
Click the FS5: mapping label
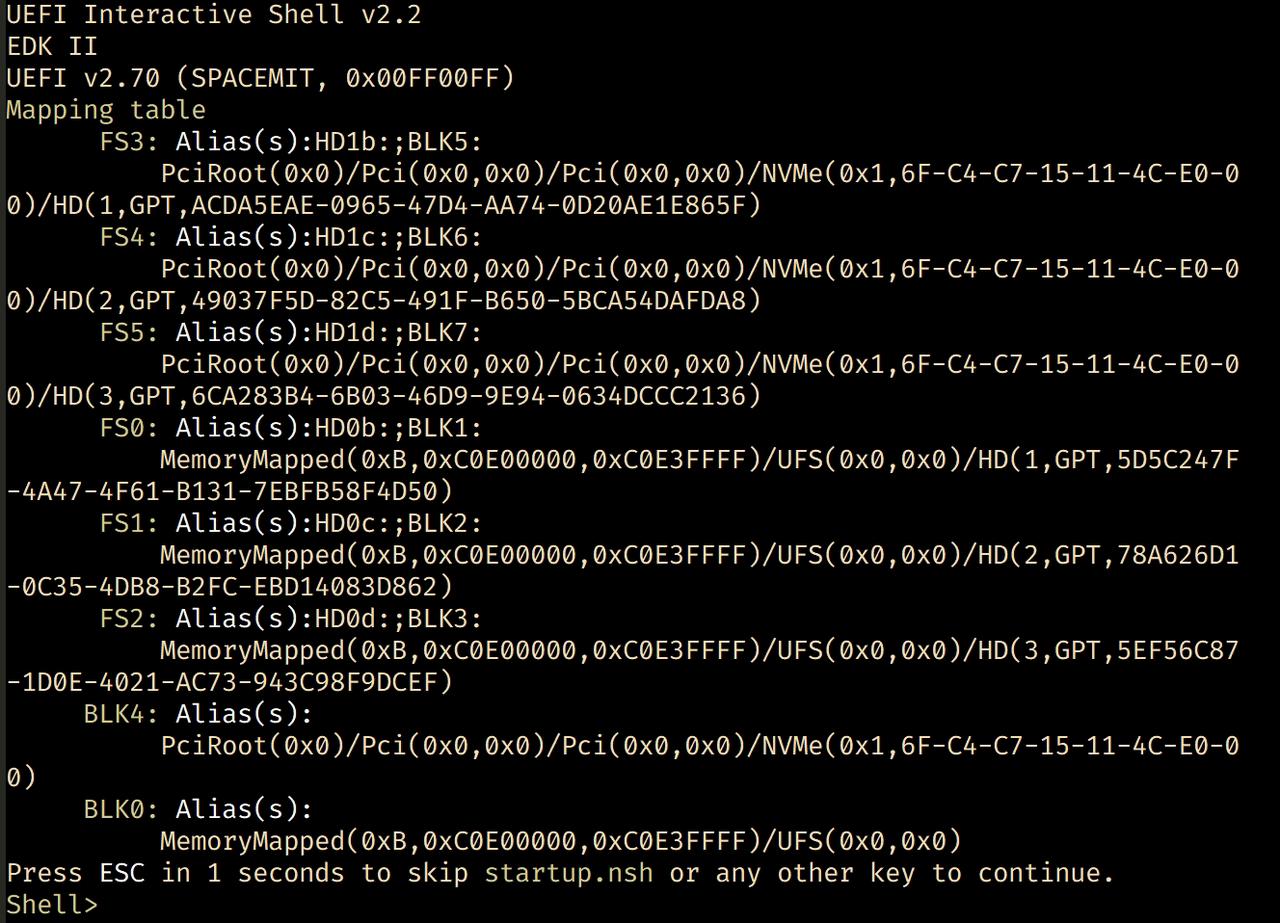coord(133,332)
